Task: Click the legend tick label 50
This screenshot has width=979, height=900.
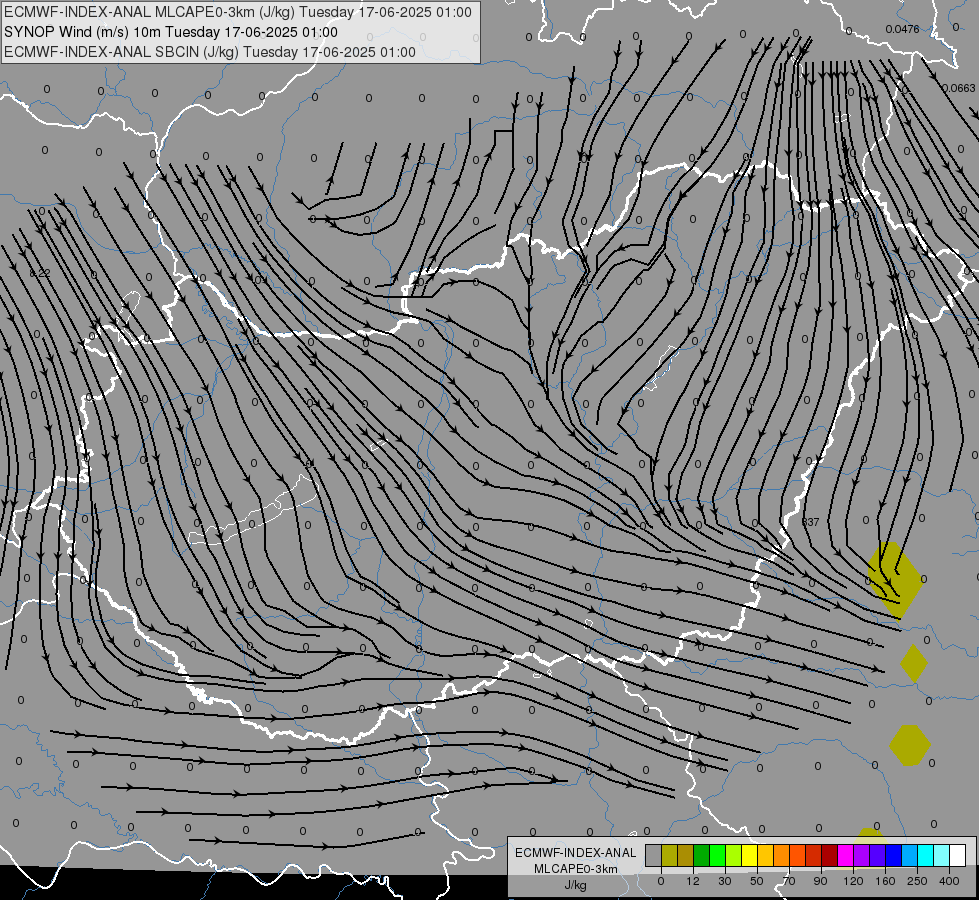Action: coord(757,881)
